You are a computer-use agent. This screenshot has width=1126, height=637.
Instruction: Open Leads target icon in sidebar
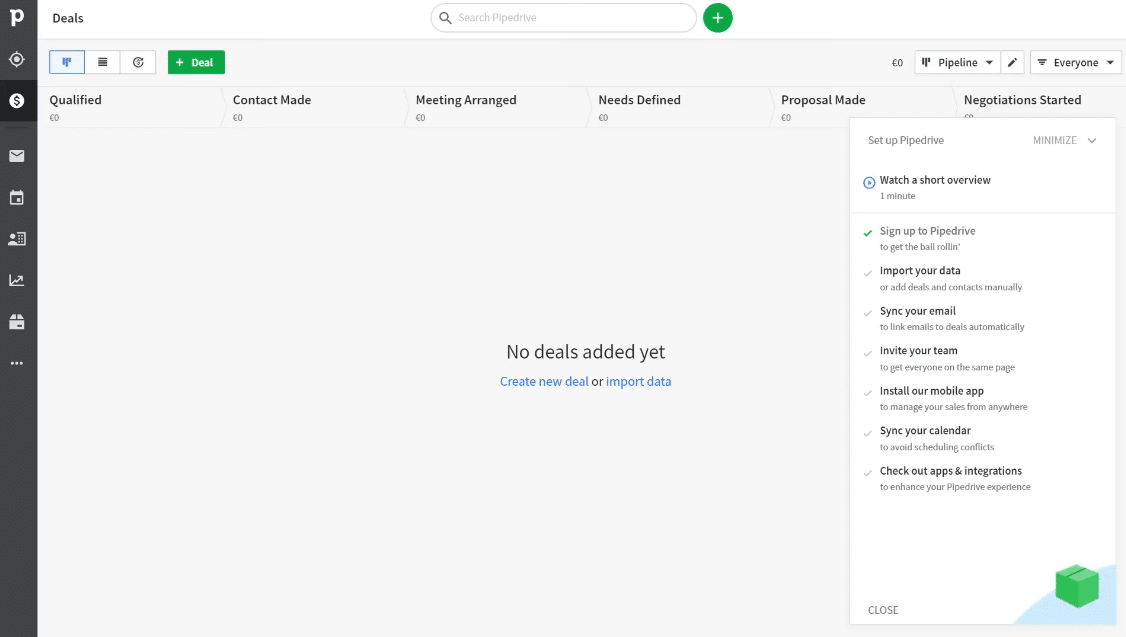point(17,60)
